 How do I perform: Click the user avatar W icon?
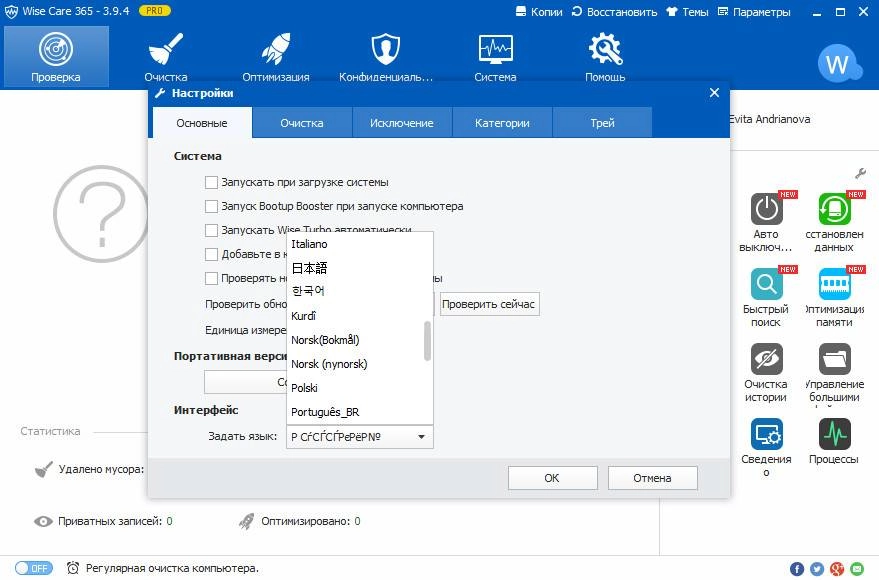pyautogui.click(x=839, y=64)
